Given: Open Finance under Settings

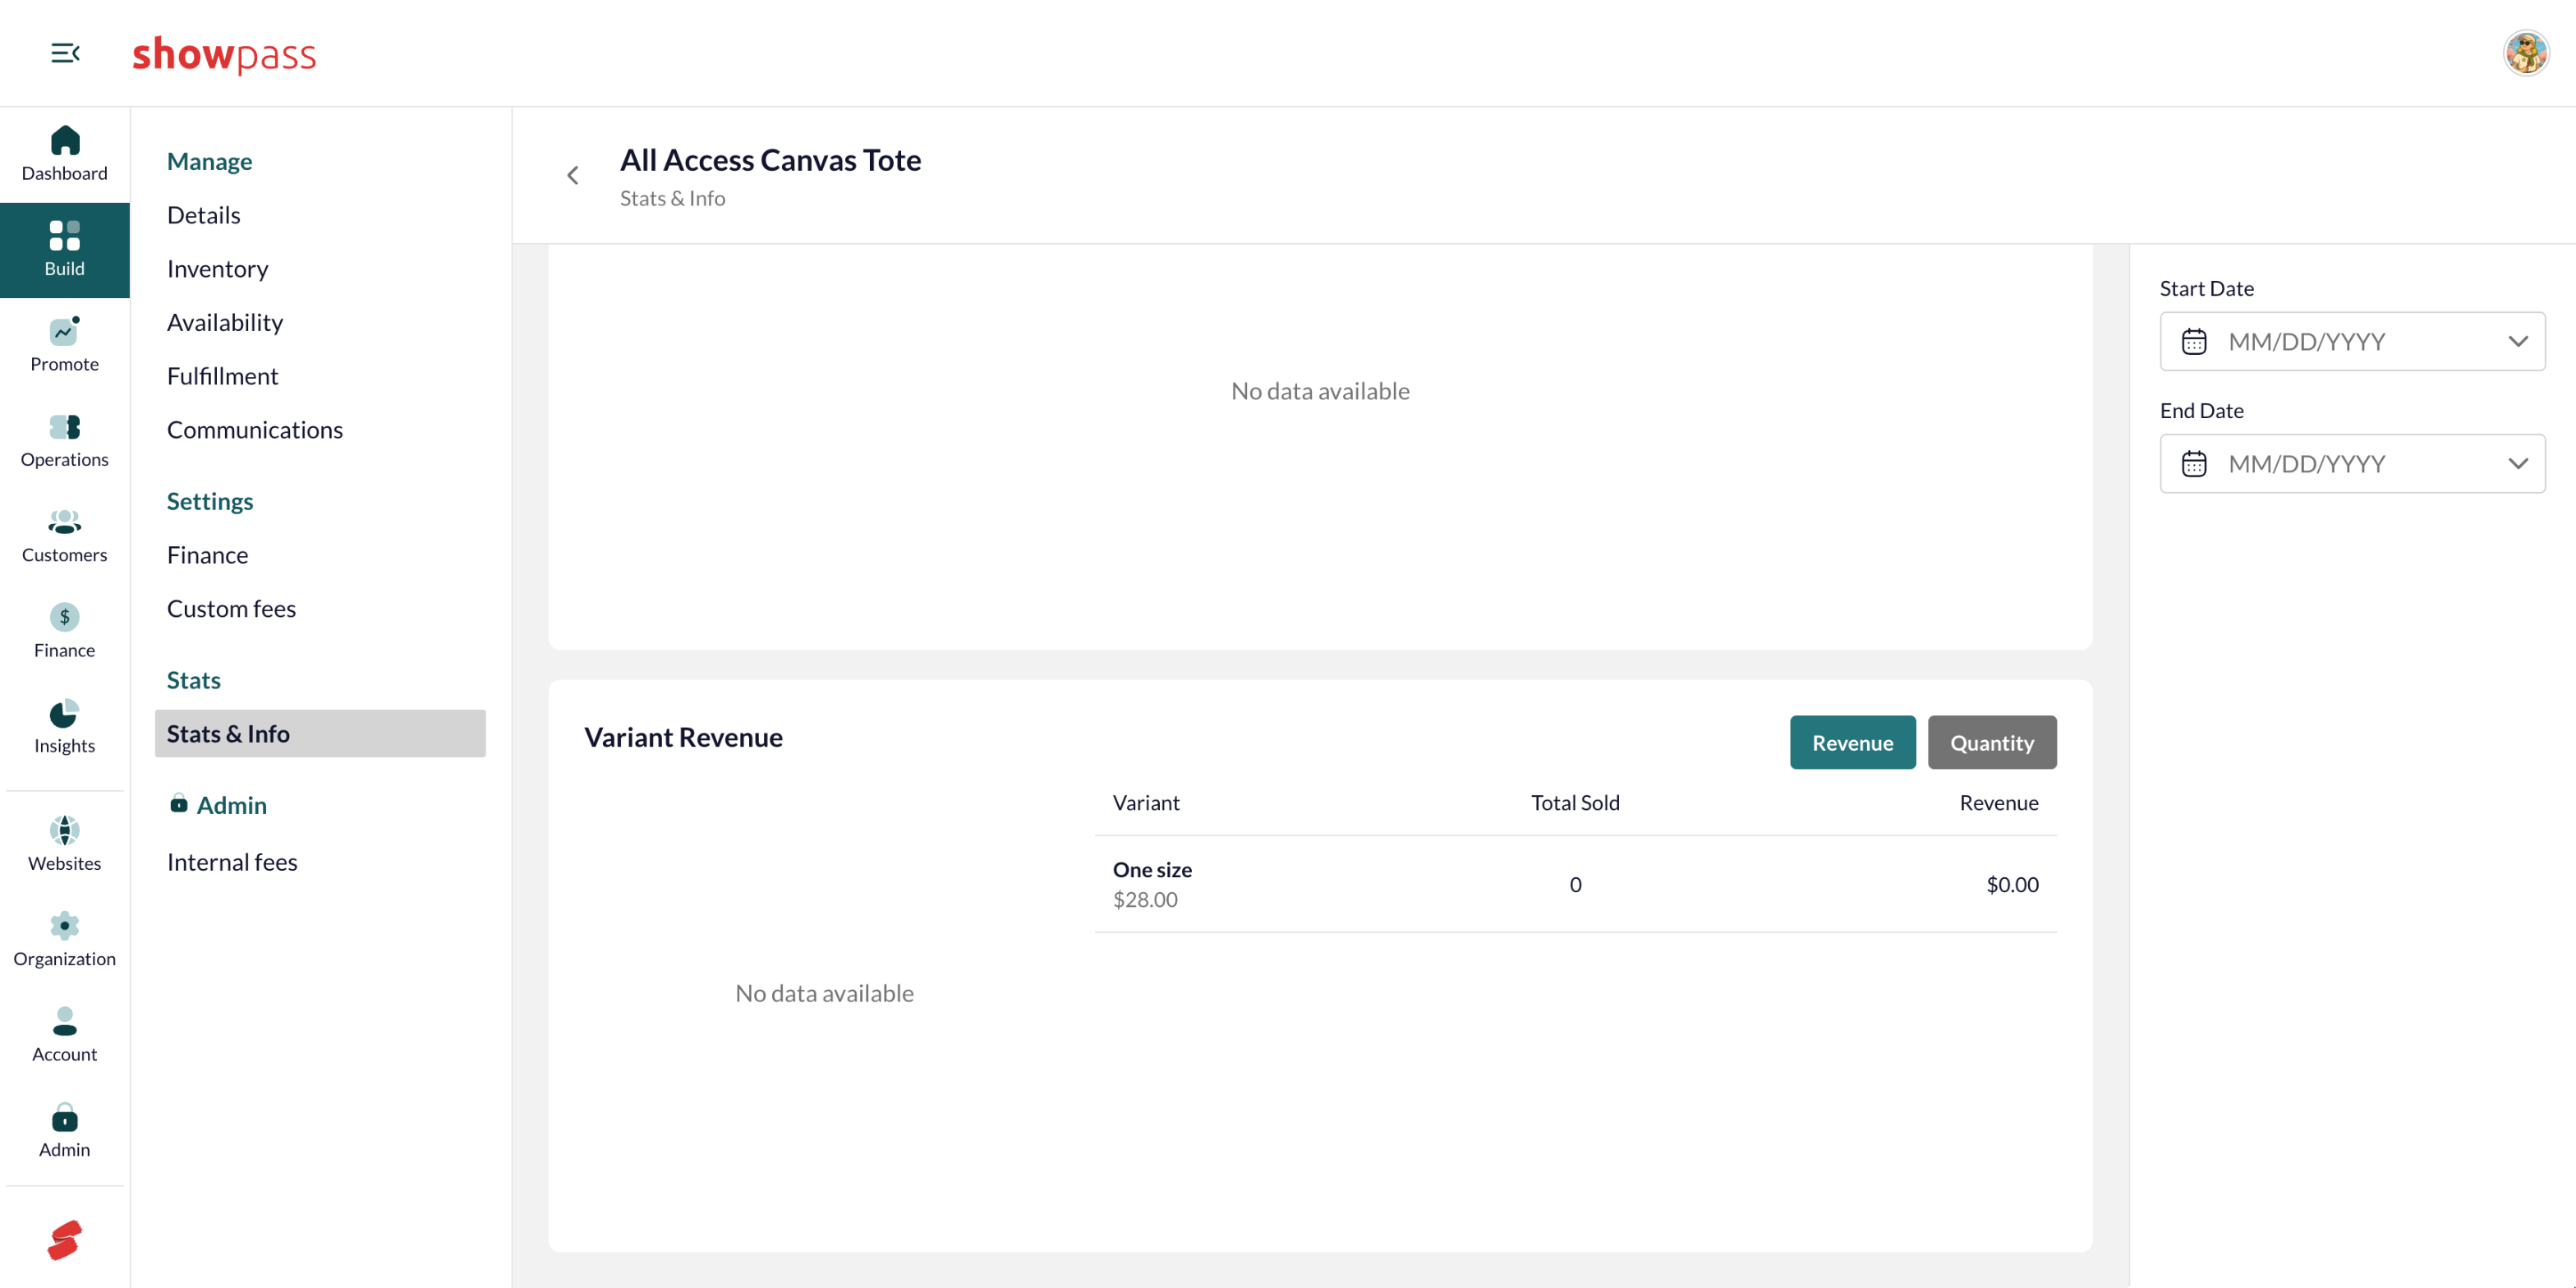Looking at the screenshot, I should pos(208,555).
